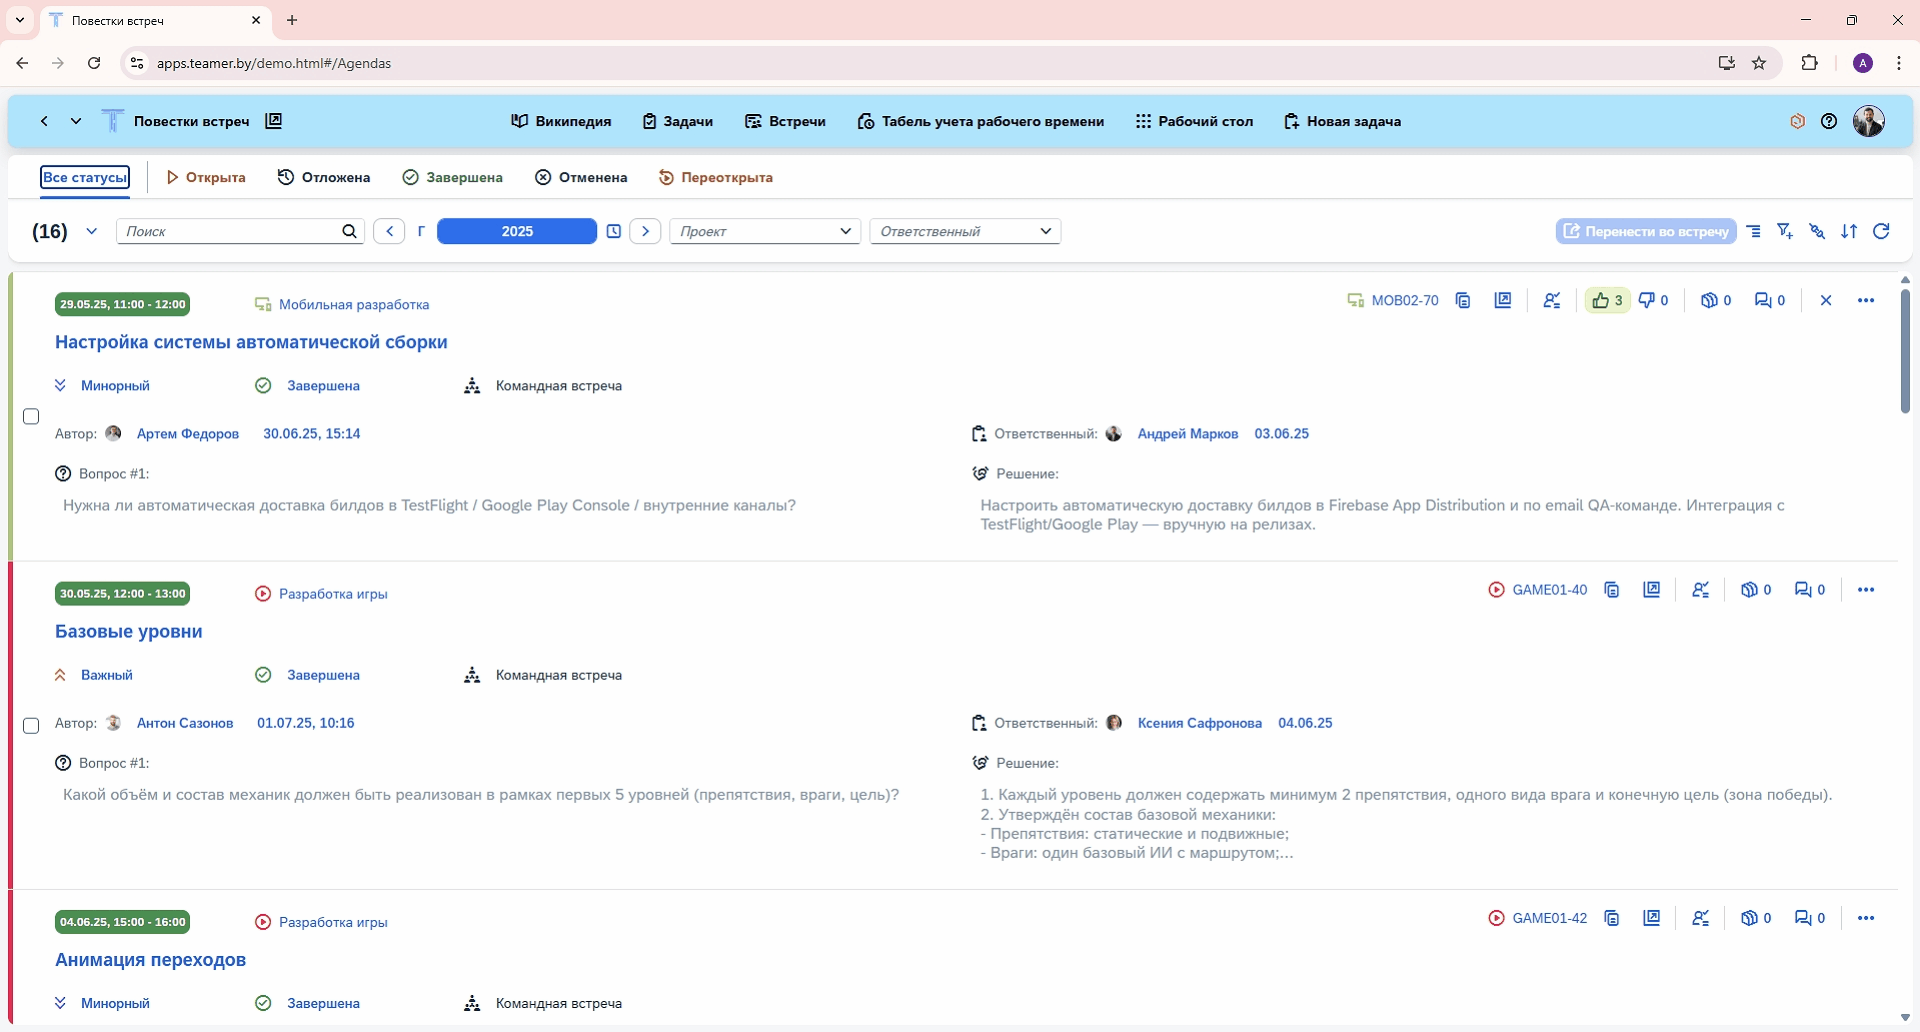Image resolution: width=1920 pixels, height=1032 pixels.
Task: Tick the checkbox for Базовые уровни agenda
Action: coord(31,725)
